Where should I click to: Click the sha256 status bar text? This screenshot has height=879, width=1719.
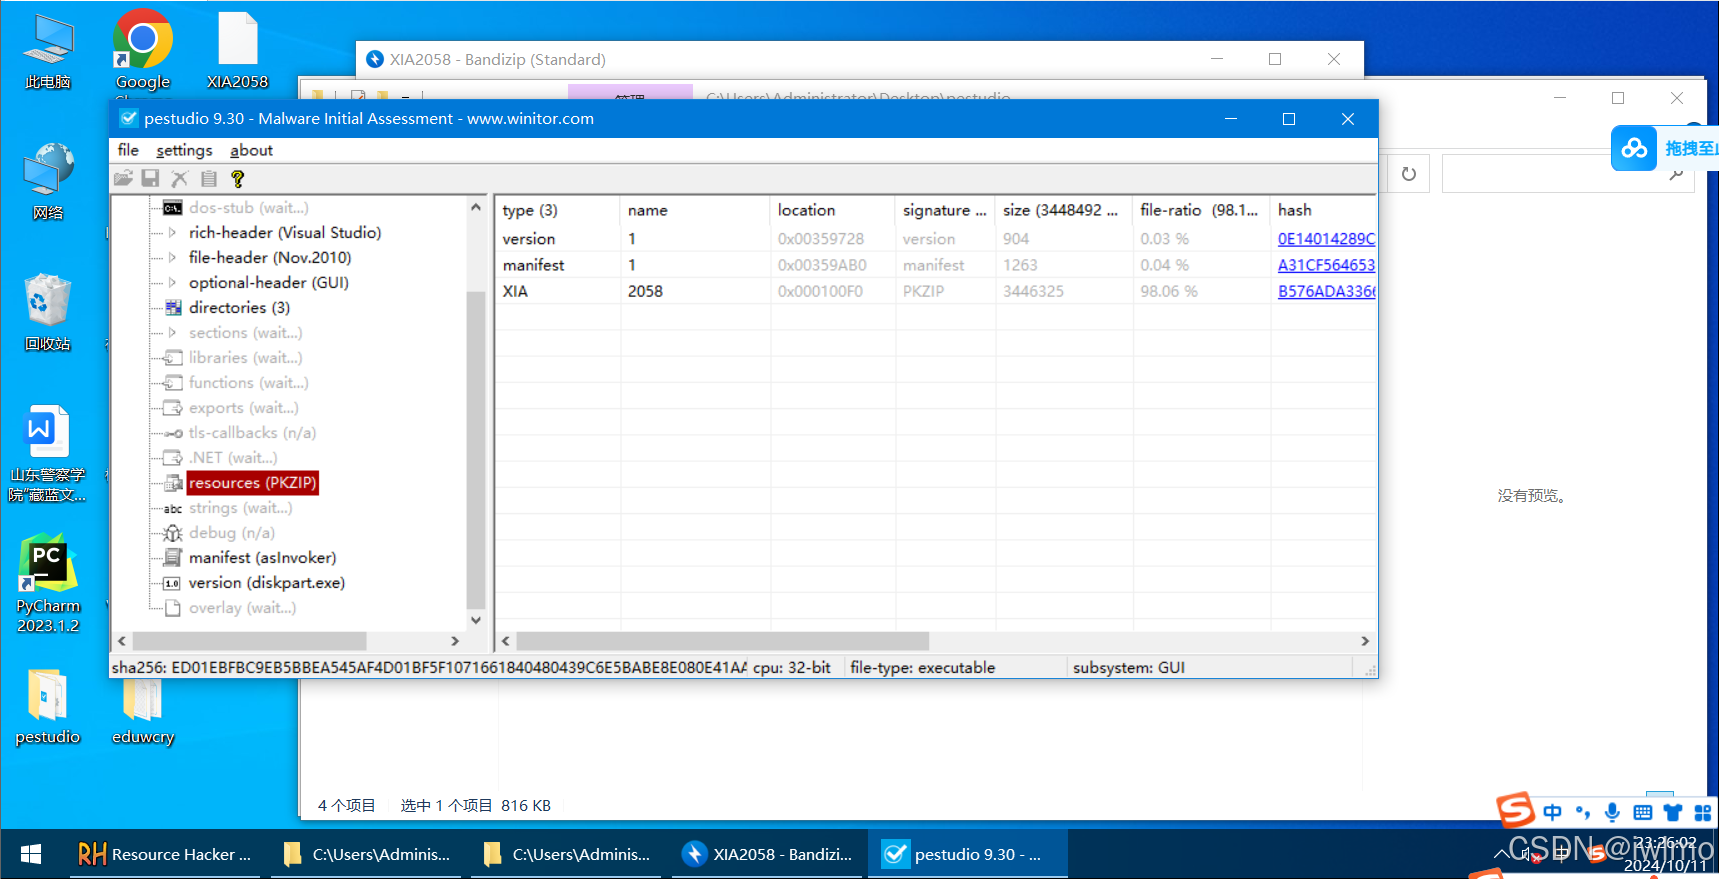pos(429,667)
